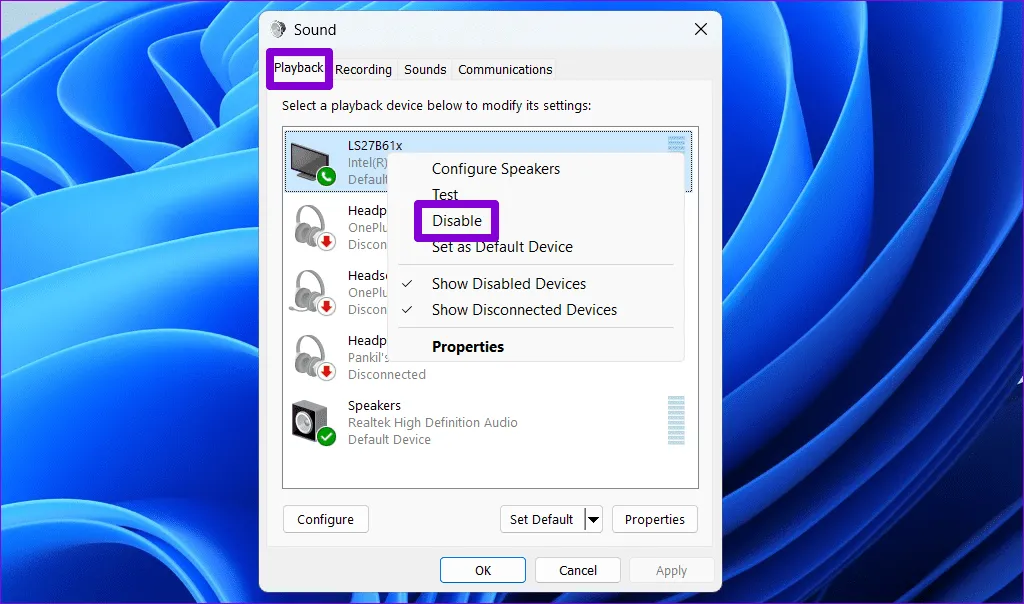Click the Speakers volume level meter

coord(676,420)
